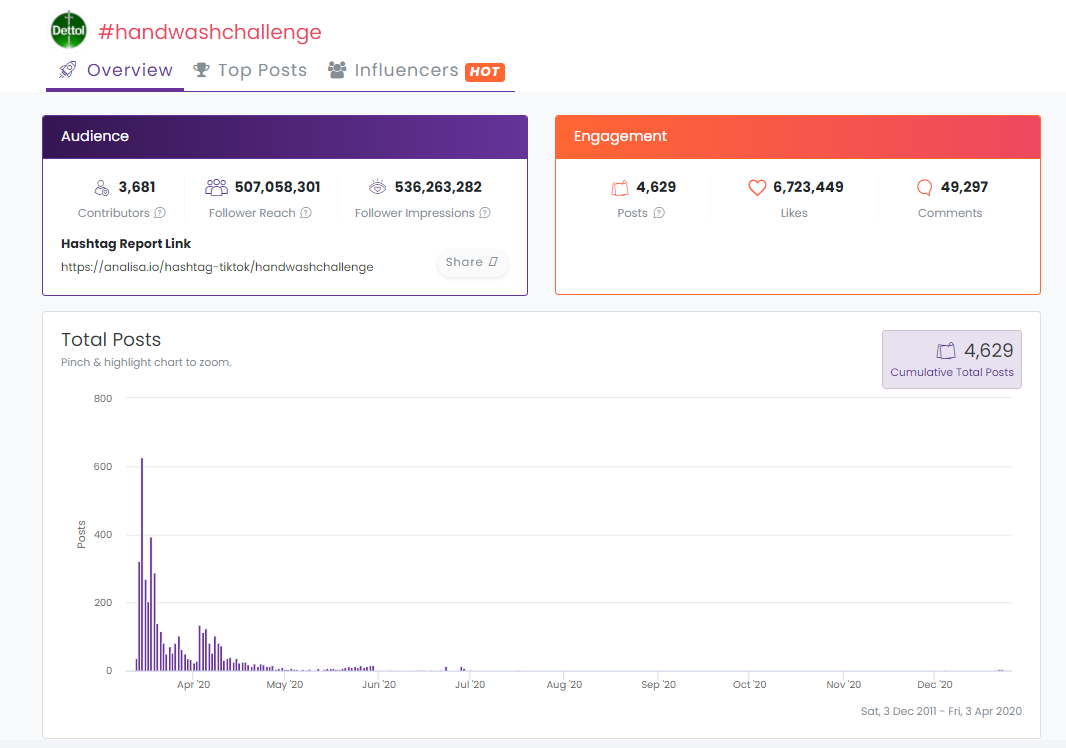
Task: Click the tallest bar in the chart
Action: (x=142, y=565)
